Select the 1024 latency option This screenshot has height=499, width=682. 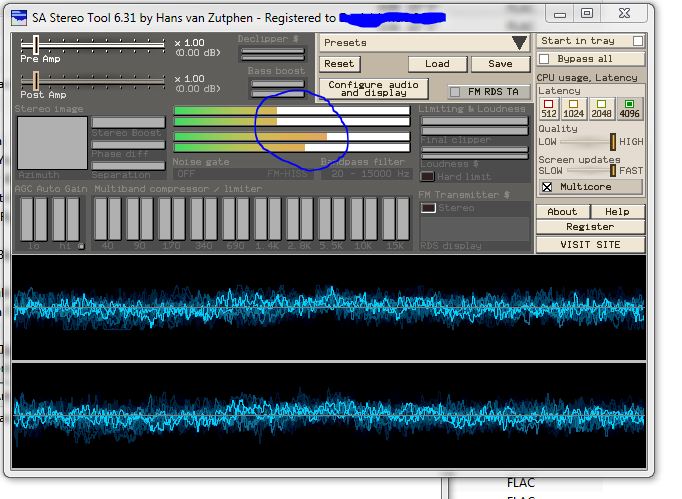(573, 109)
